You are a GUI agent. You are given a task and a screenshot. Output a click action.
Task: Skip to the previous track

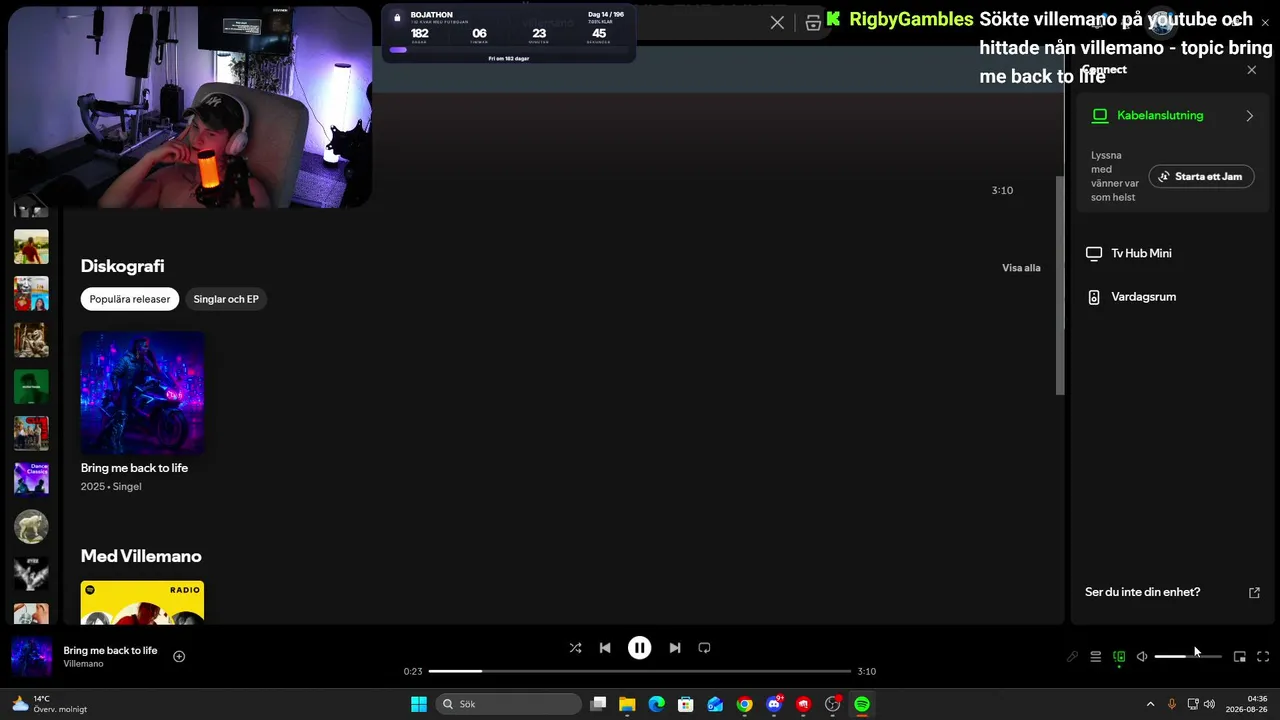click(x=605, y=648)
